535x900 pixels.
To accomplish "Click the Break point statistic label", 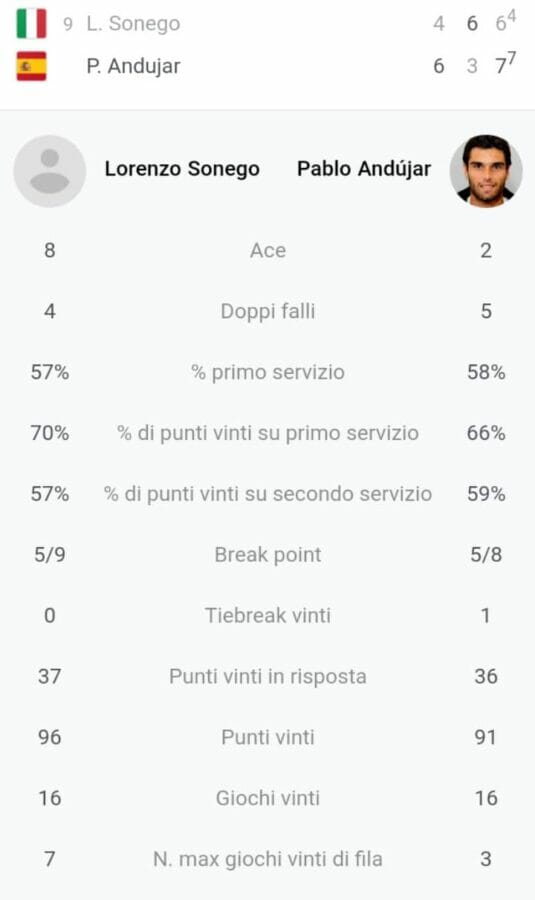I will [x=268, y=554].
